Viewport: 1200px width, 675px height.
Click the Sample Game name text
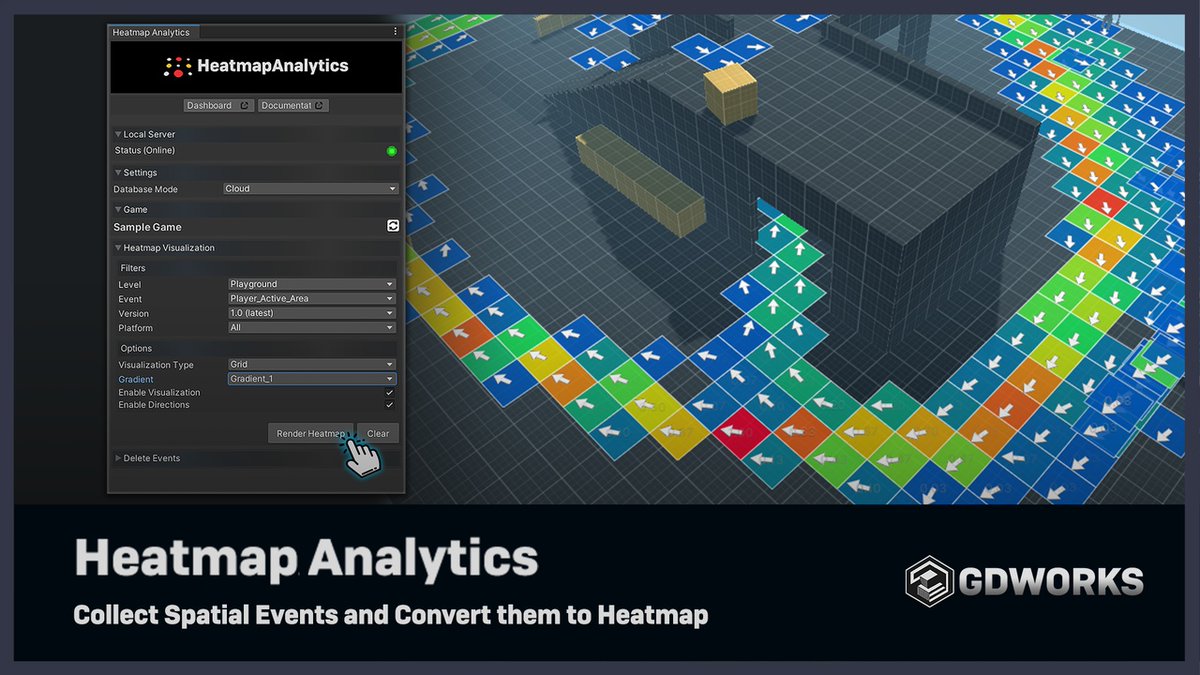point(147,227)
